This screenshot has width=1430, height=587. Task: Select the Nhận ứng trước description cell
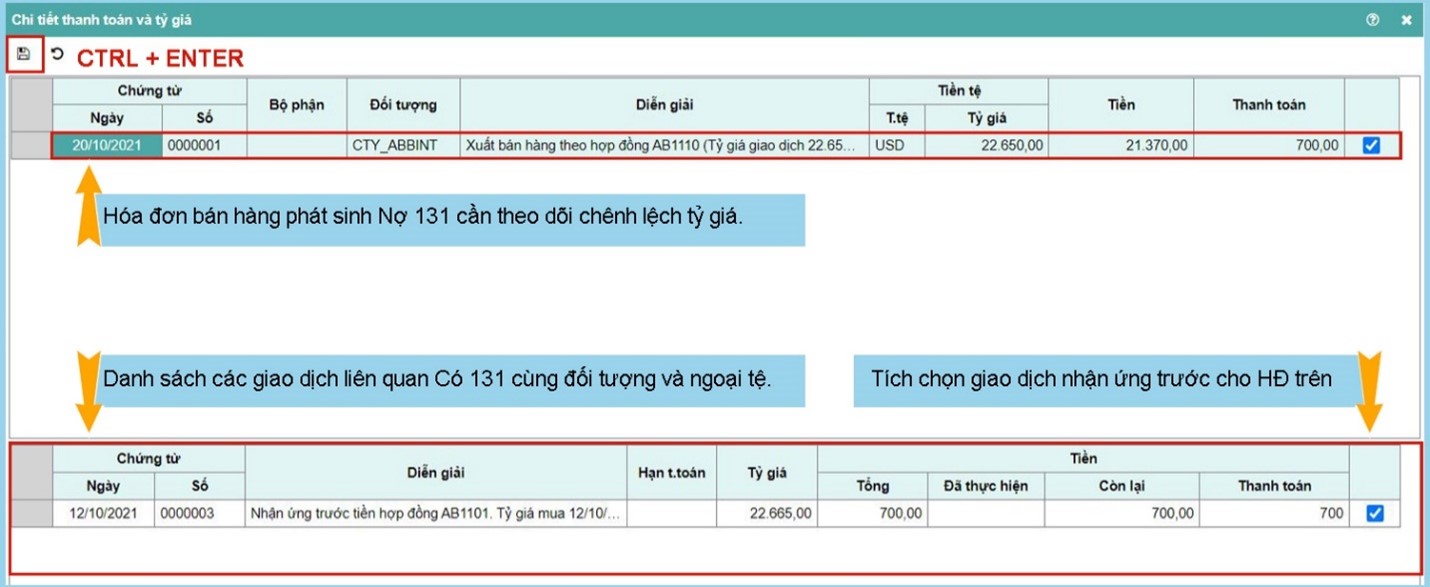point(435,514)
